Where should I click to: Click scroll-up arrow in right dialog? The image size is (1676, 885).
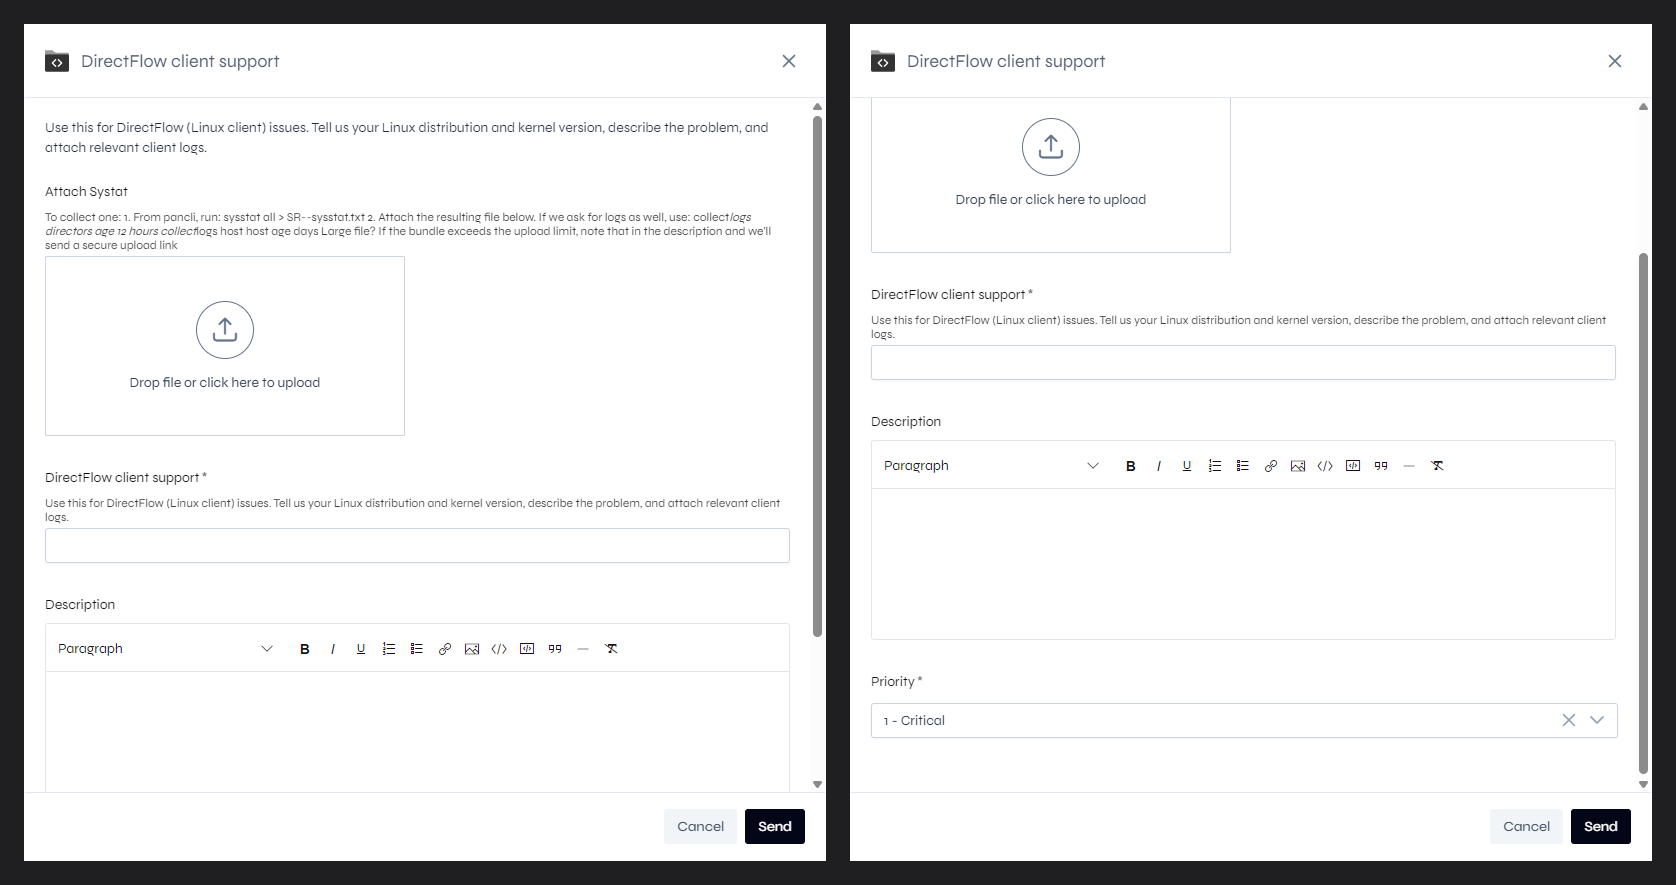click(1643, 106)
